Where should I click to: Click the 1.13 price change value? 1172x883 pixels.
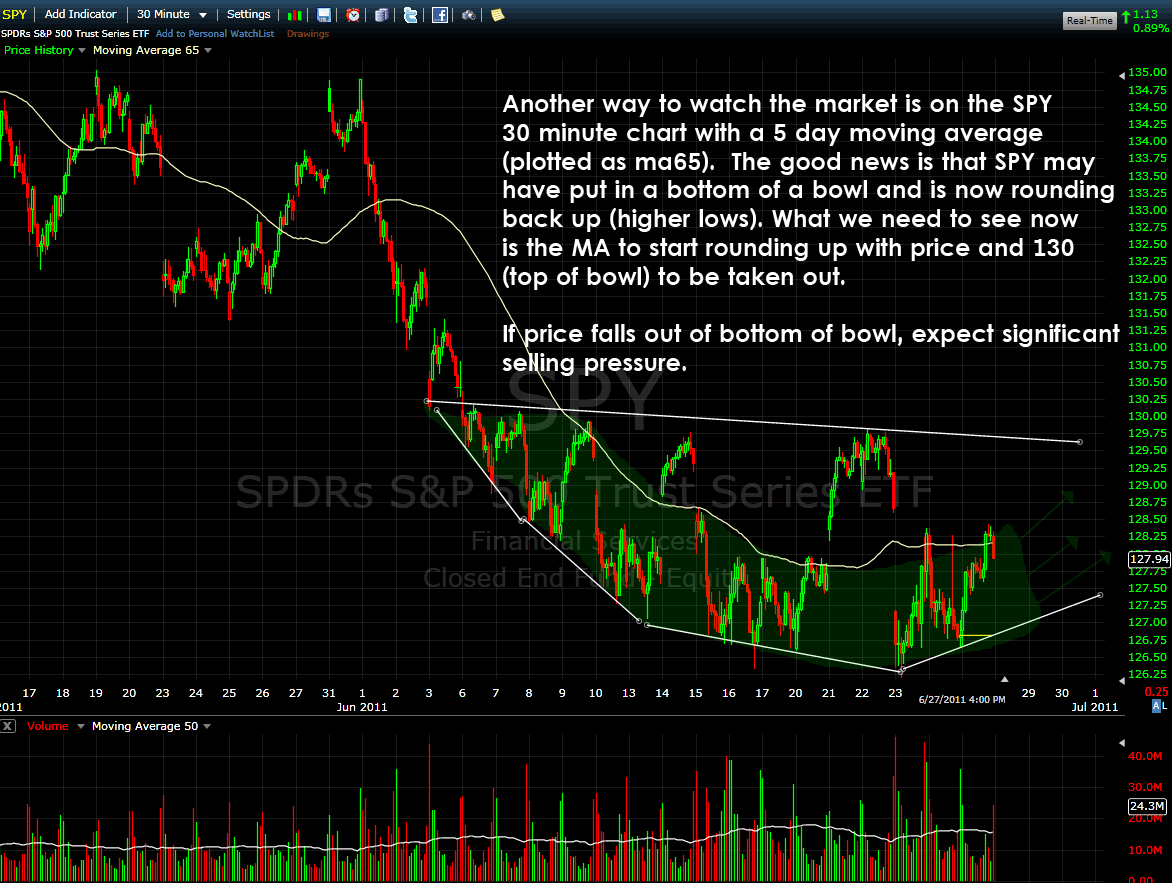point(1146,14)
